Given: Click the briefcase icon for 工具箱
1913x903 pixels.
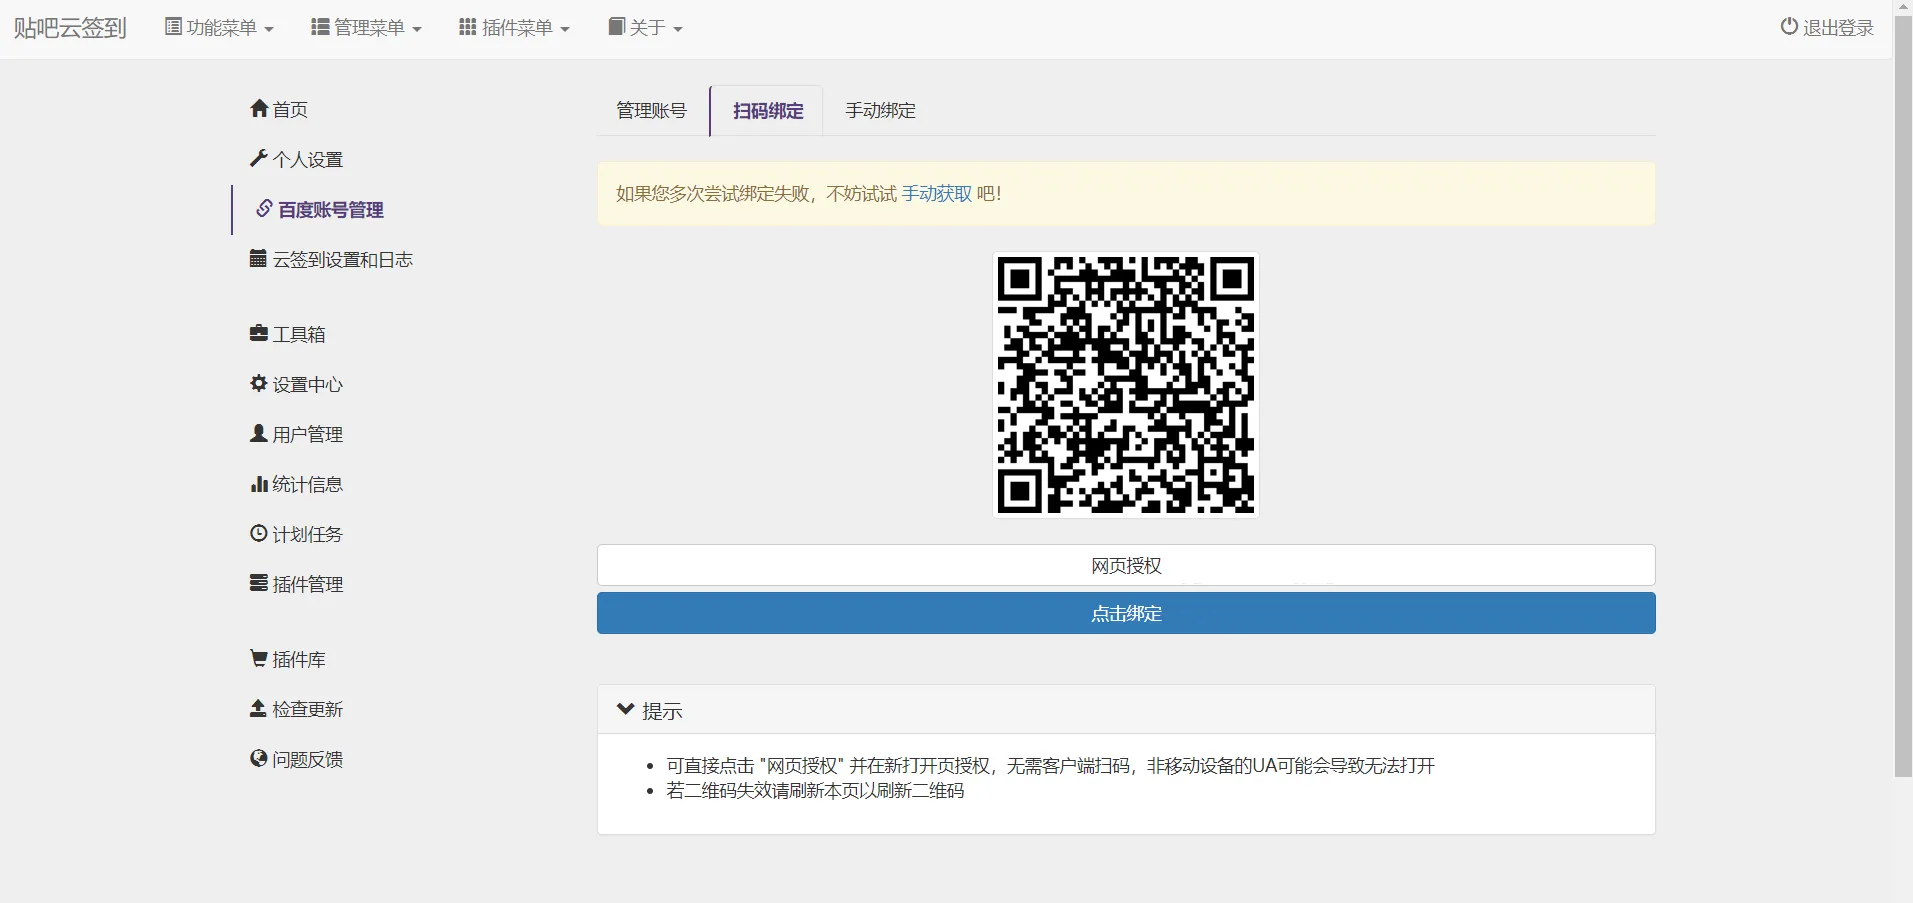Looking at the screenshot, I should [x=259, y=333].
